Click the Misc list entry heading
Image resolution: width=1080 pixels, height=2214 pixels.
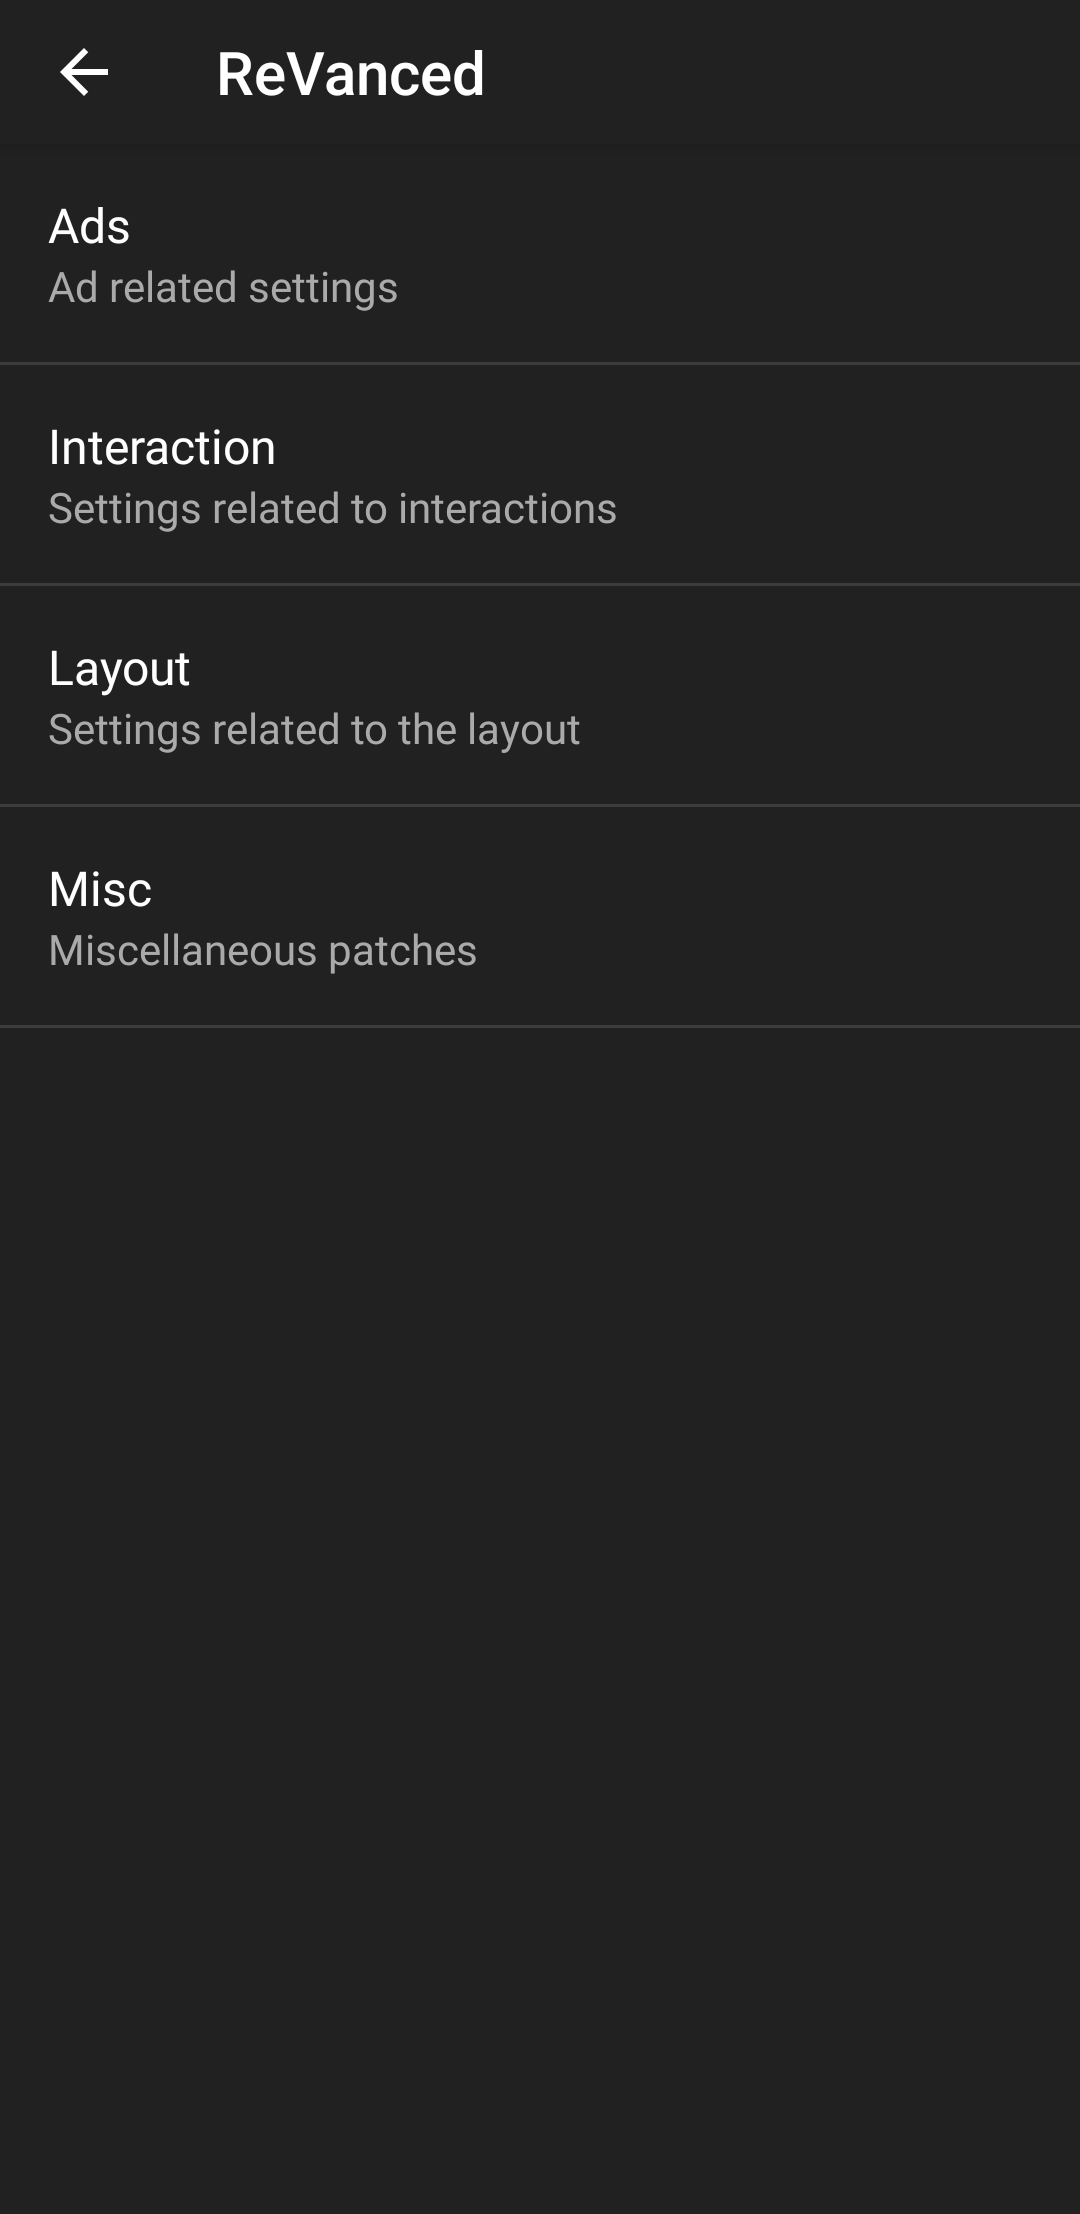tap(100, 888)
